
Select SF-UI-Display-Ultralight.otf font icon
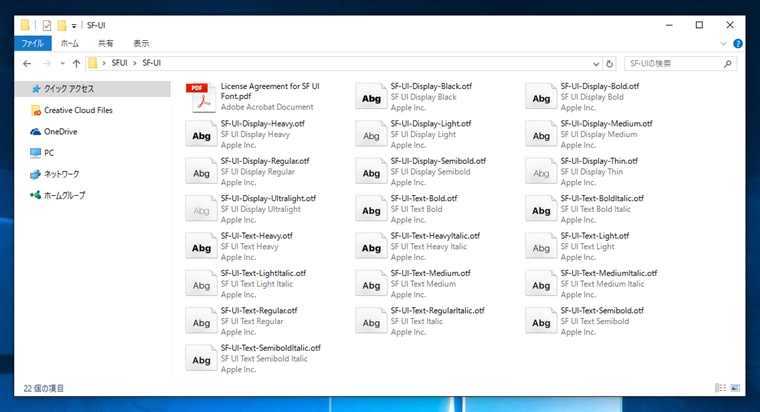[201, 209]
